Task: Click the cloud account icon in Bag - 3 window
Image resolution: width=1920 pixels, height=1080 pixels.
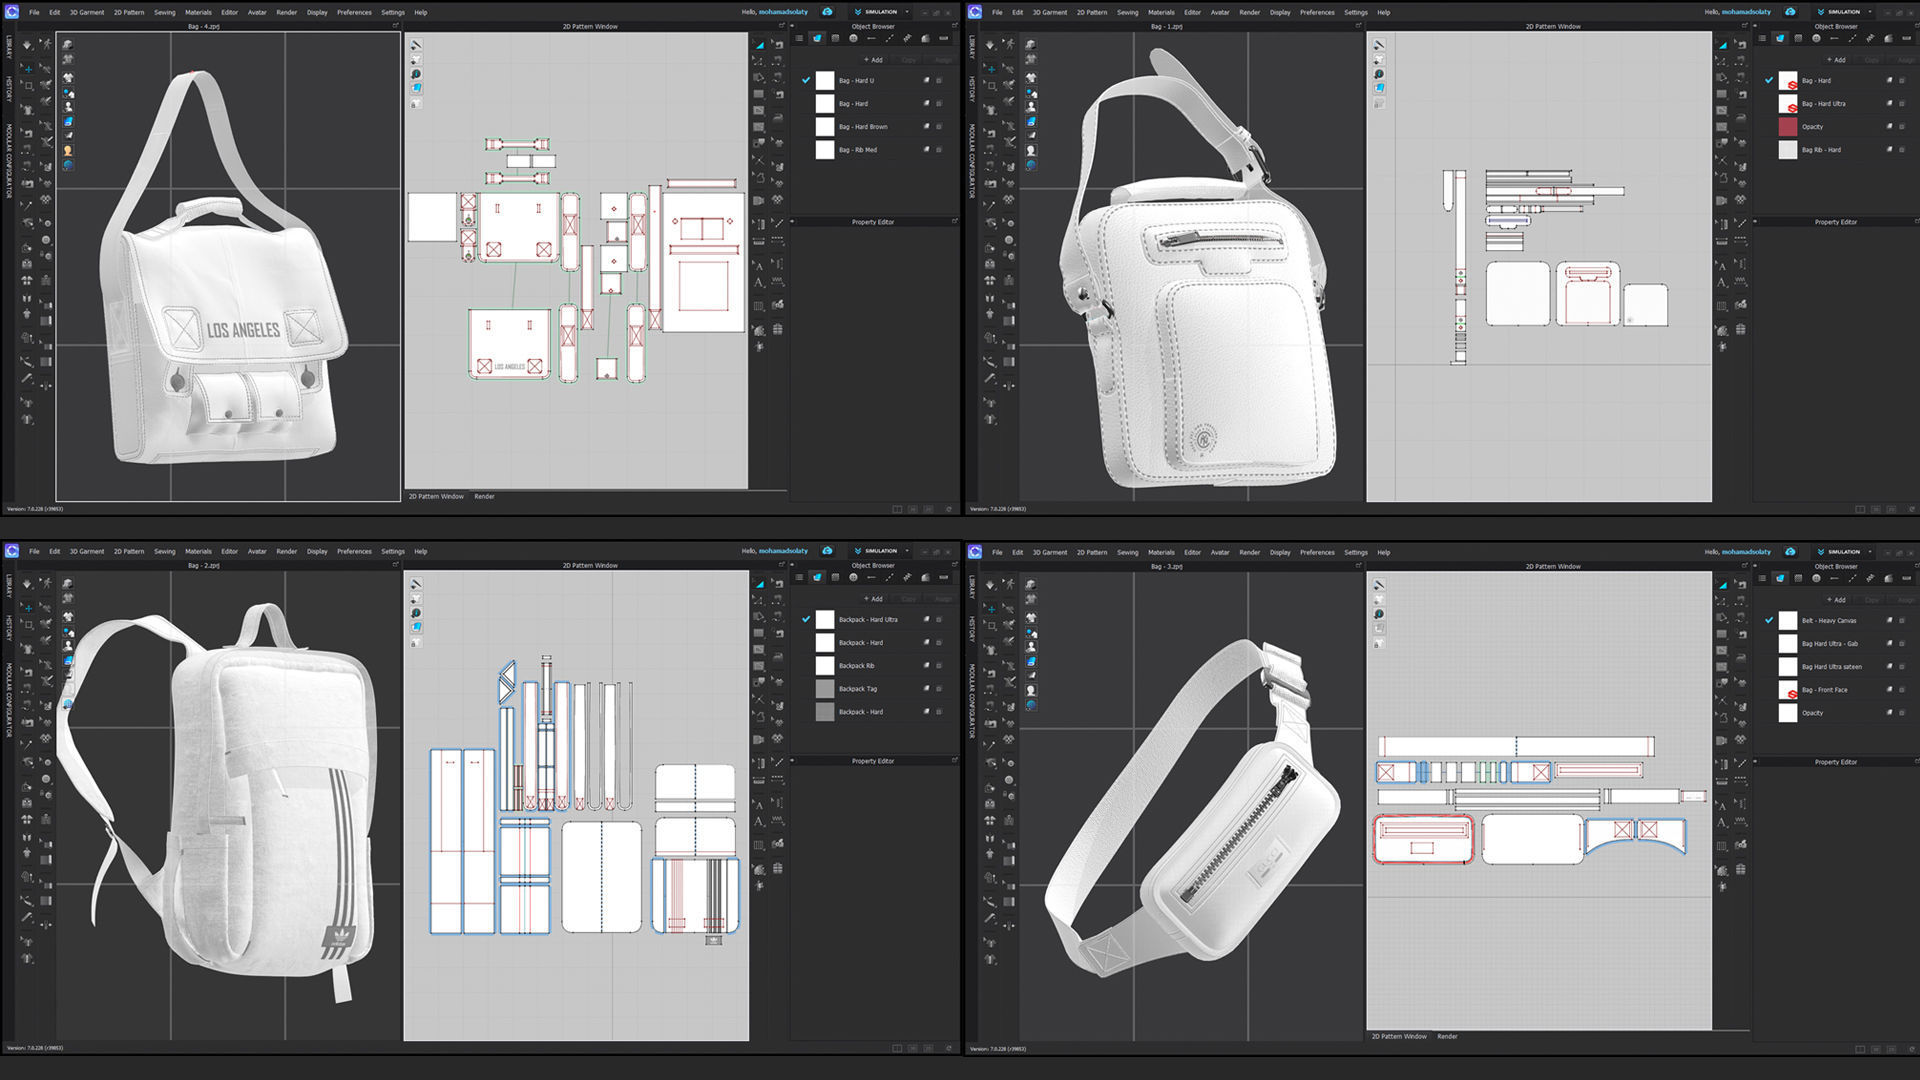Action: (x=1790, y=552)
